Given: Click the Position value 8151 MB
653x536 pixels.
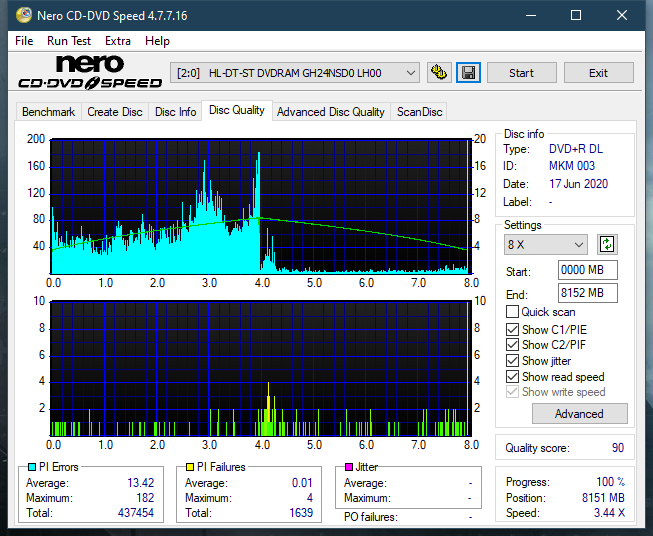Looking at the screenshot, I should 603,498.
